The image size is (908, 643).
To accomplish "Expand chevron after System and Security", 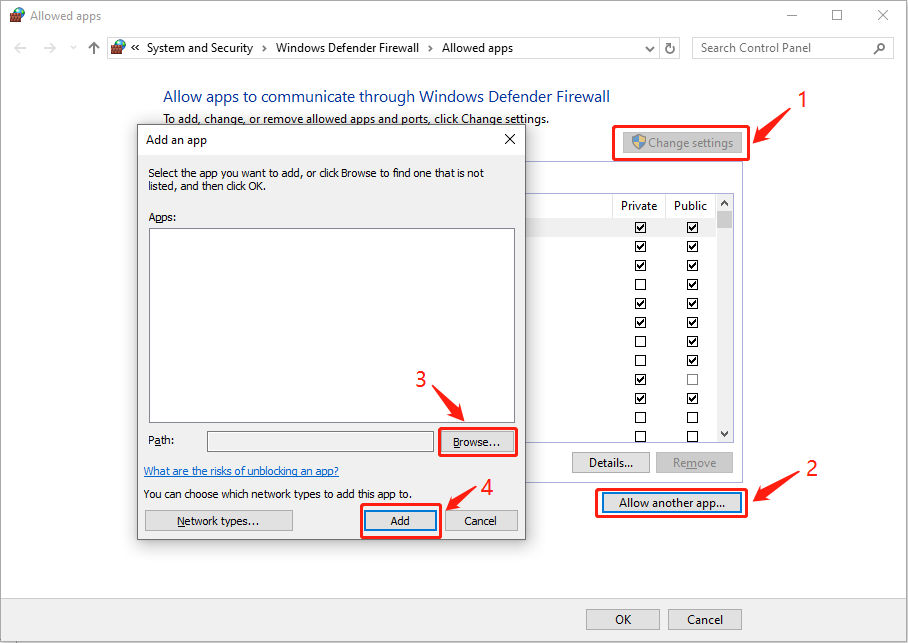I will click(264, 48).
